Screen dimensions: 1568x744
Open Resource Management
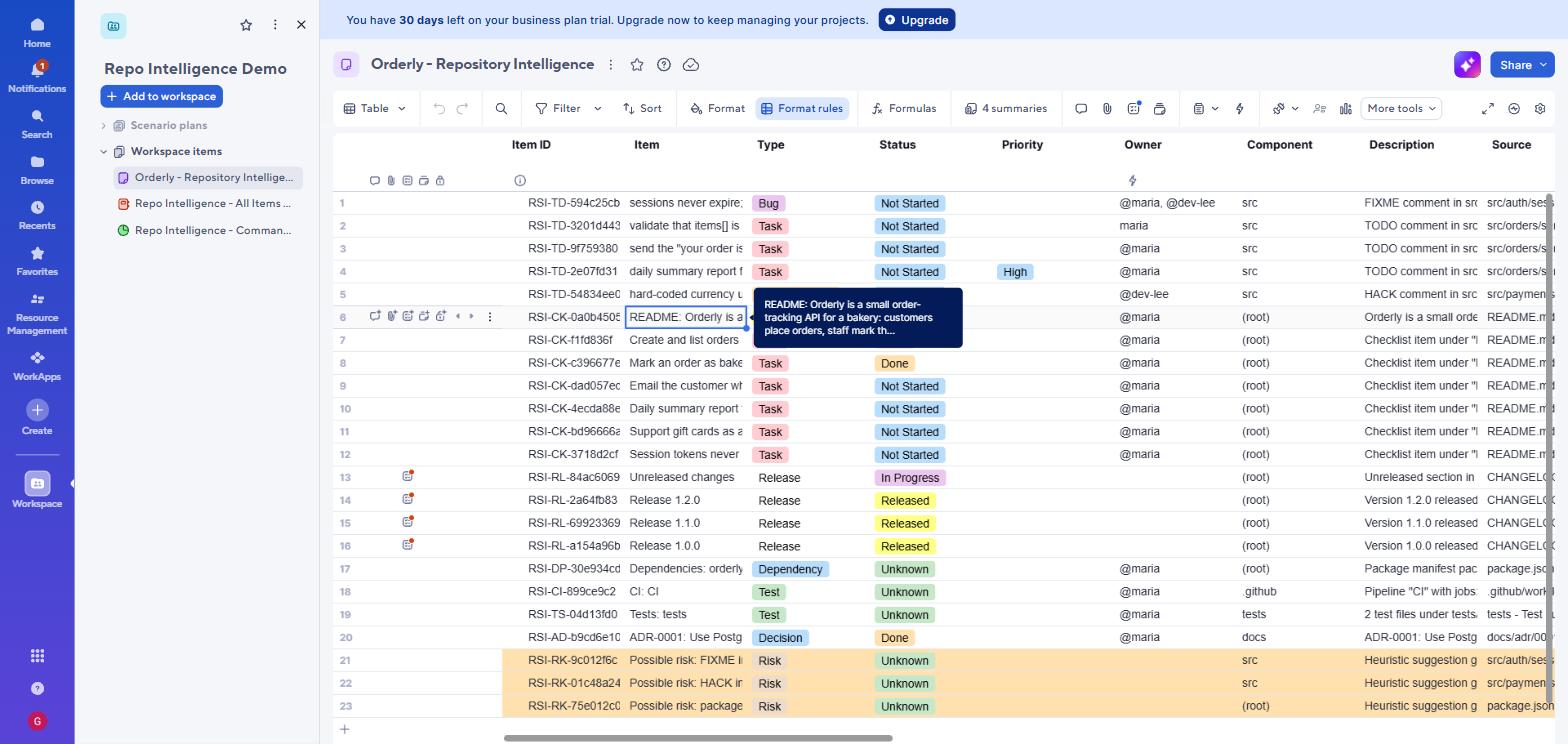tap(37, 313)
